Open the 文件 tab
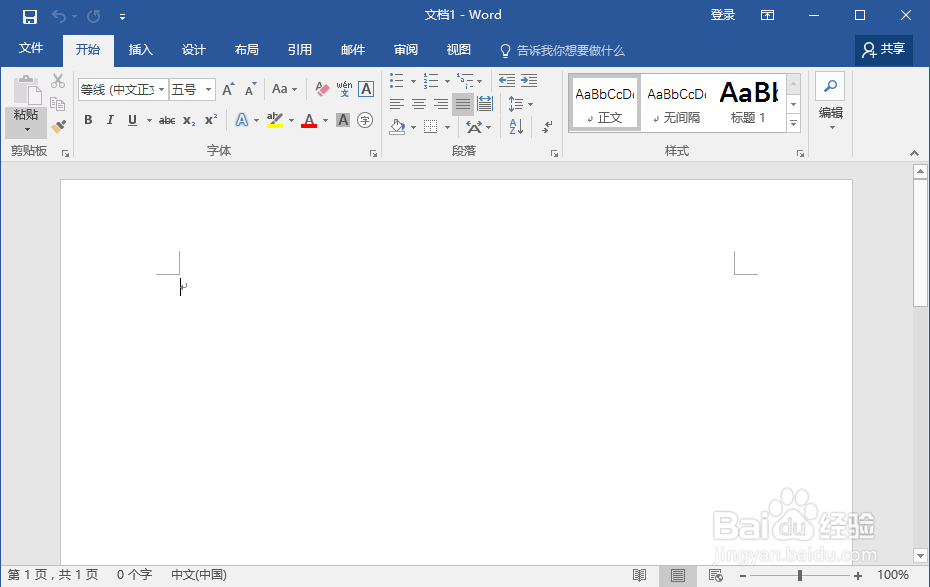This screenshot has height=587, width=930. [x=31, y=49]
